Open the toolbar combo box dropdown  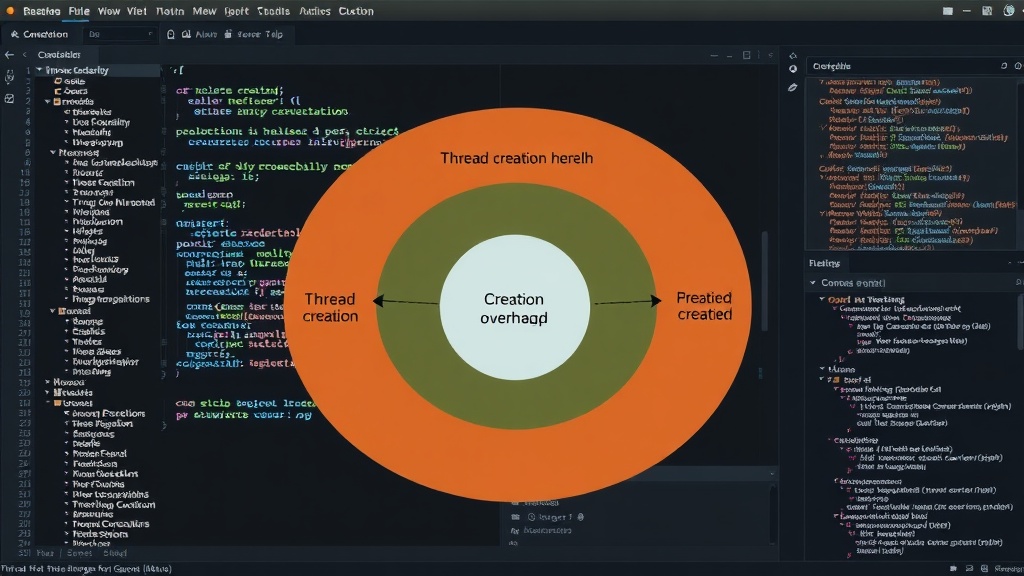(x=119, y=34)
